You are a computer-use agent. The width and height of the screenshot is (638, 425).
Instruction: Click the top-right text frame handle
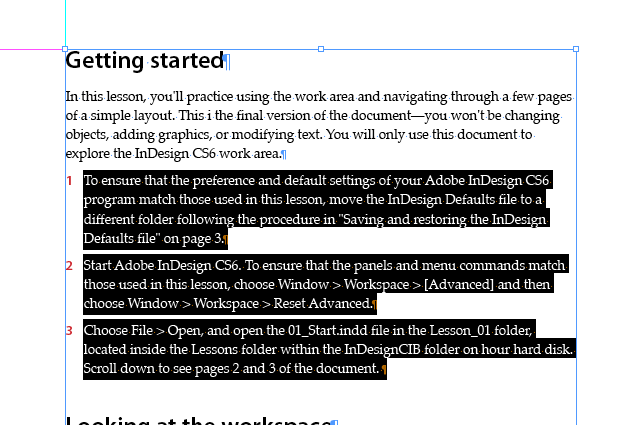tap(576, 49)
